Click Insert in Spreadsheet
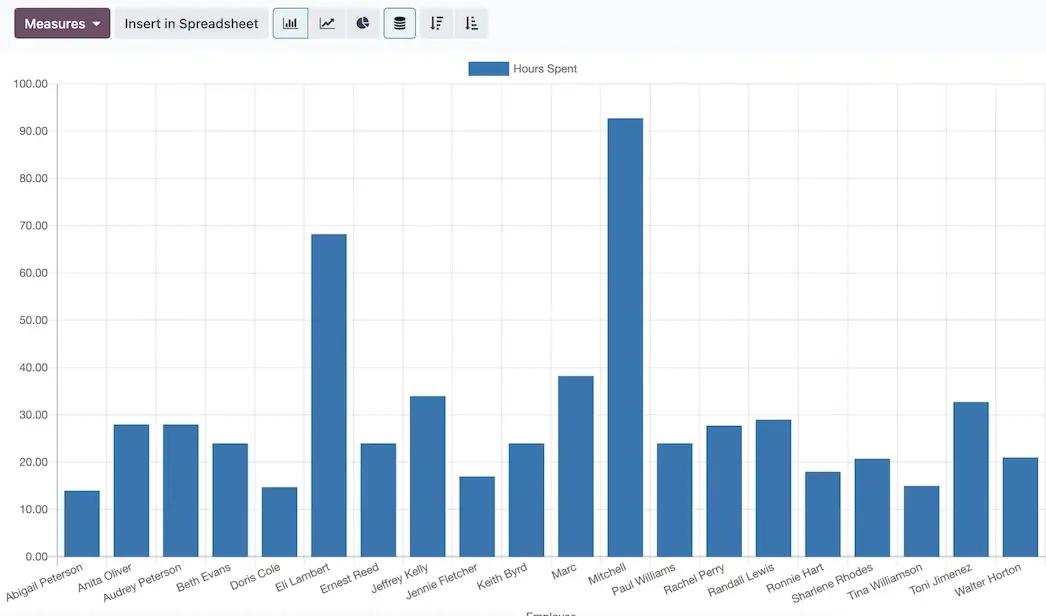 tap(190, 22)
